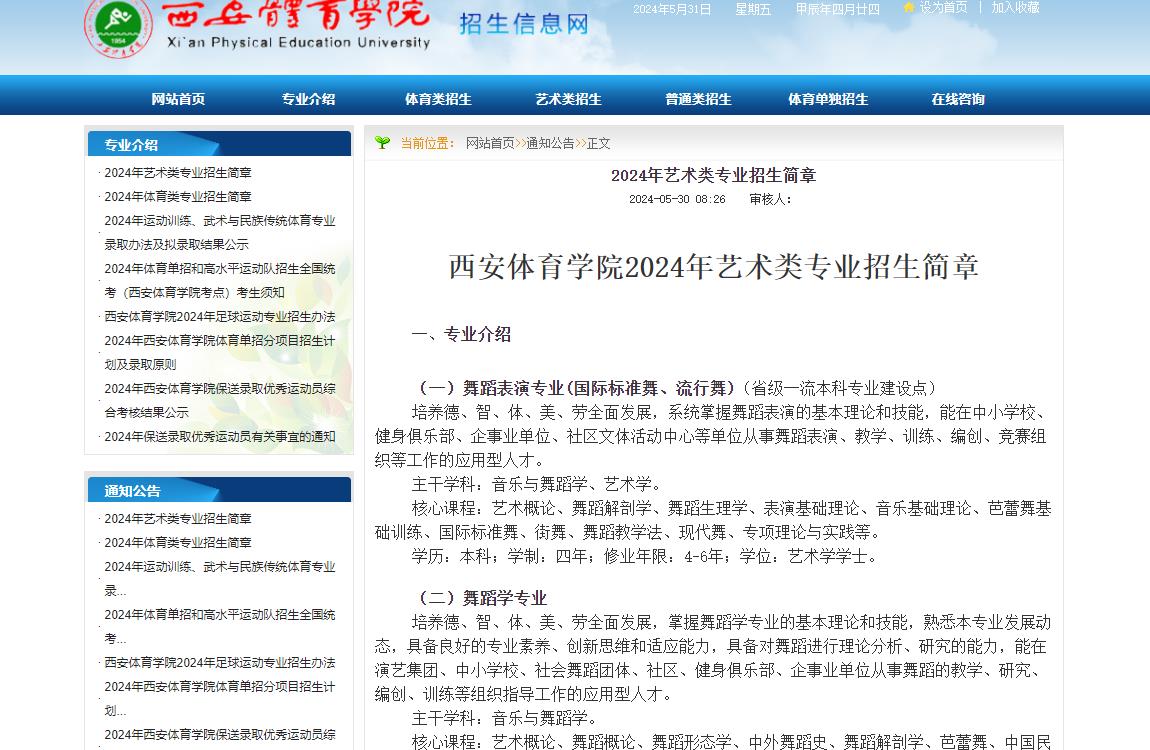
Task: Open the 网站首页 navigation item
Action: (178, 99)
